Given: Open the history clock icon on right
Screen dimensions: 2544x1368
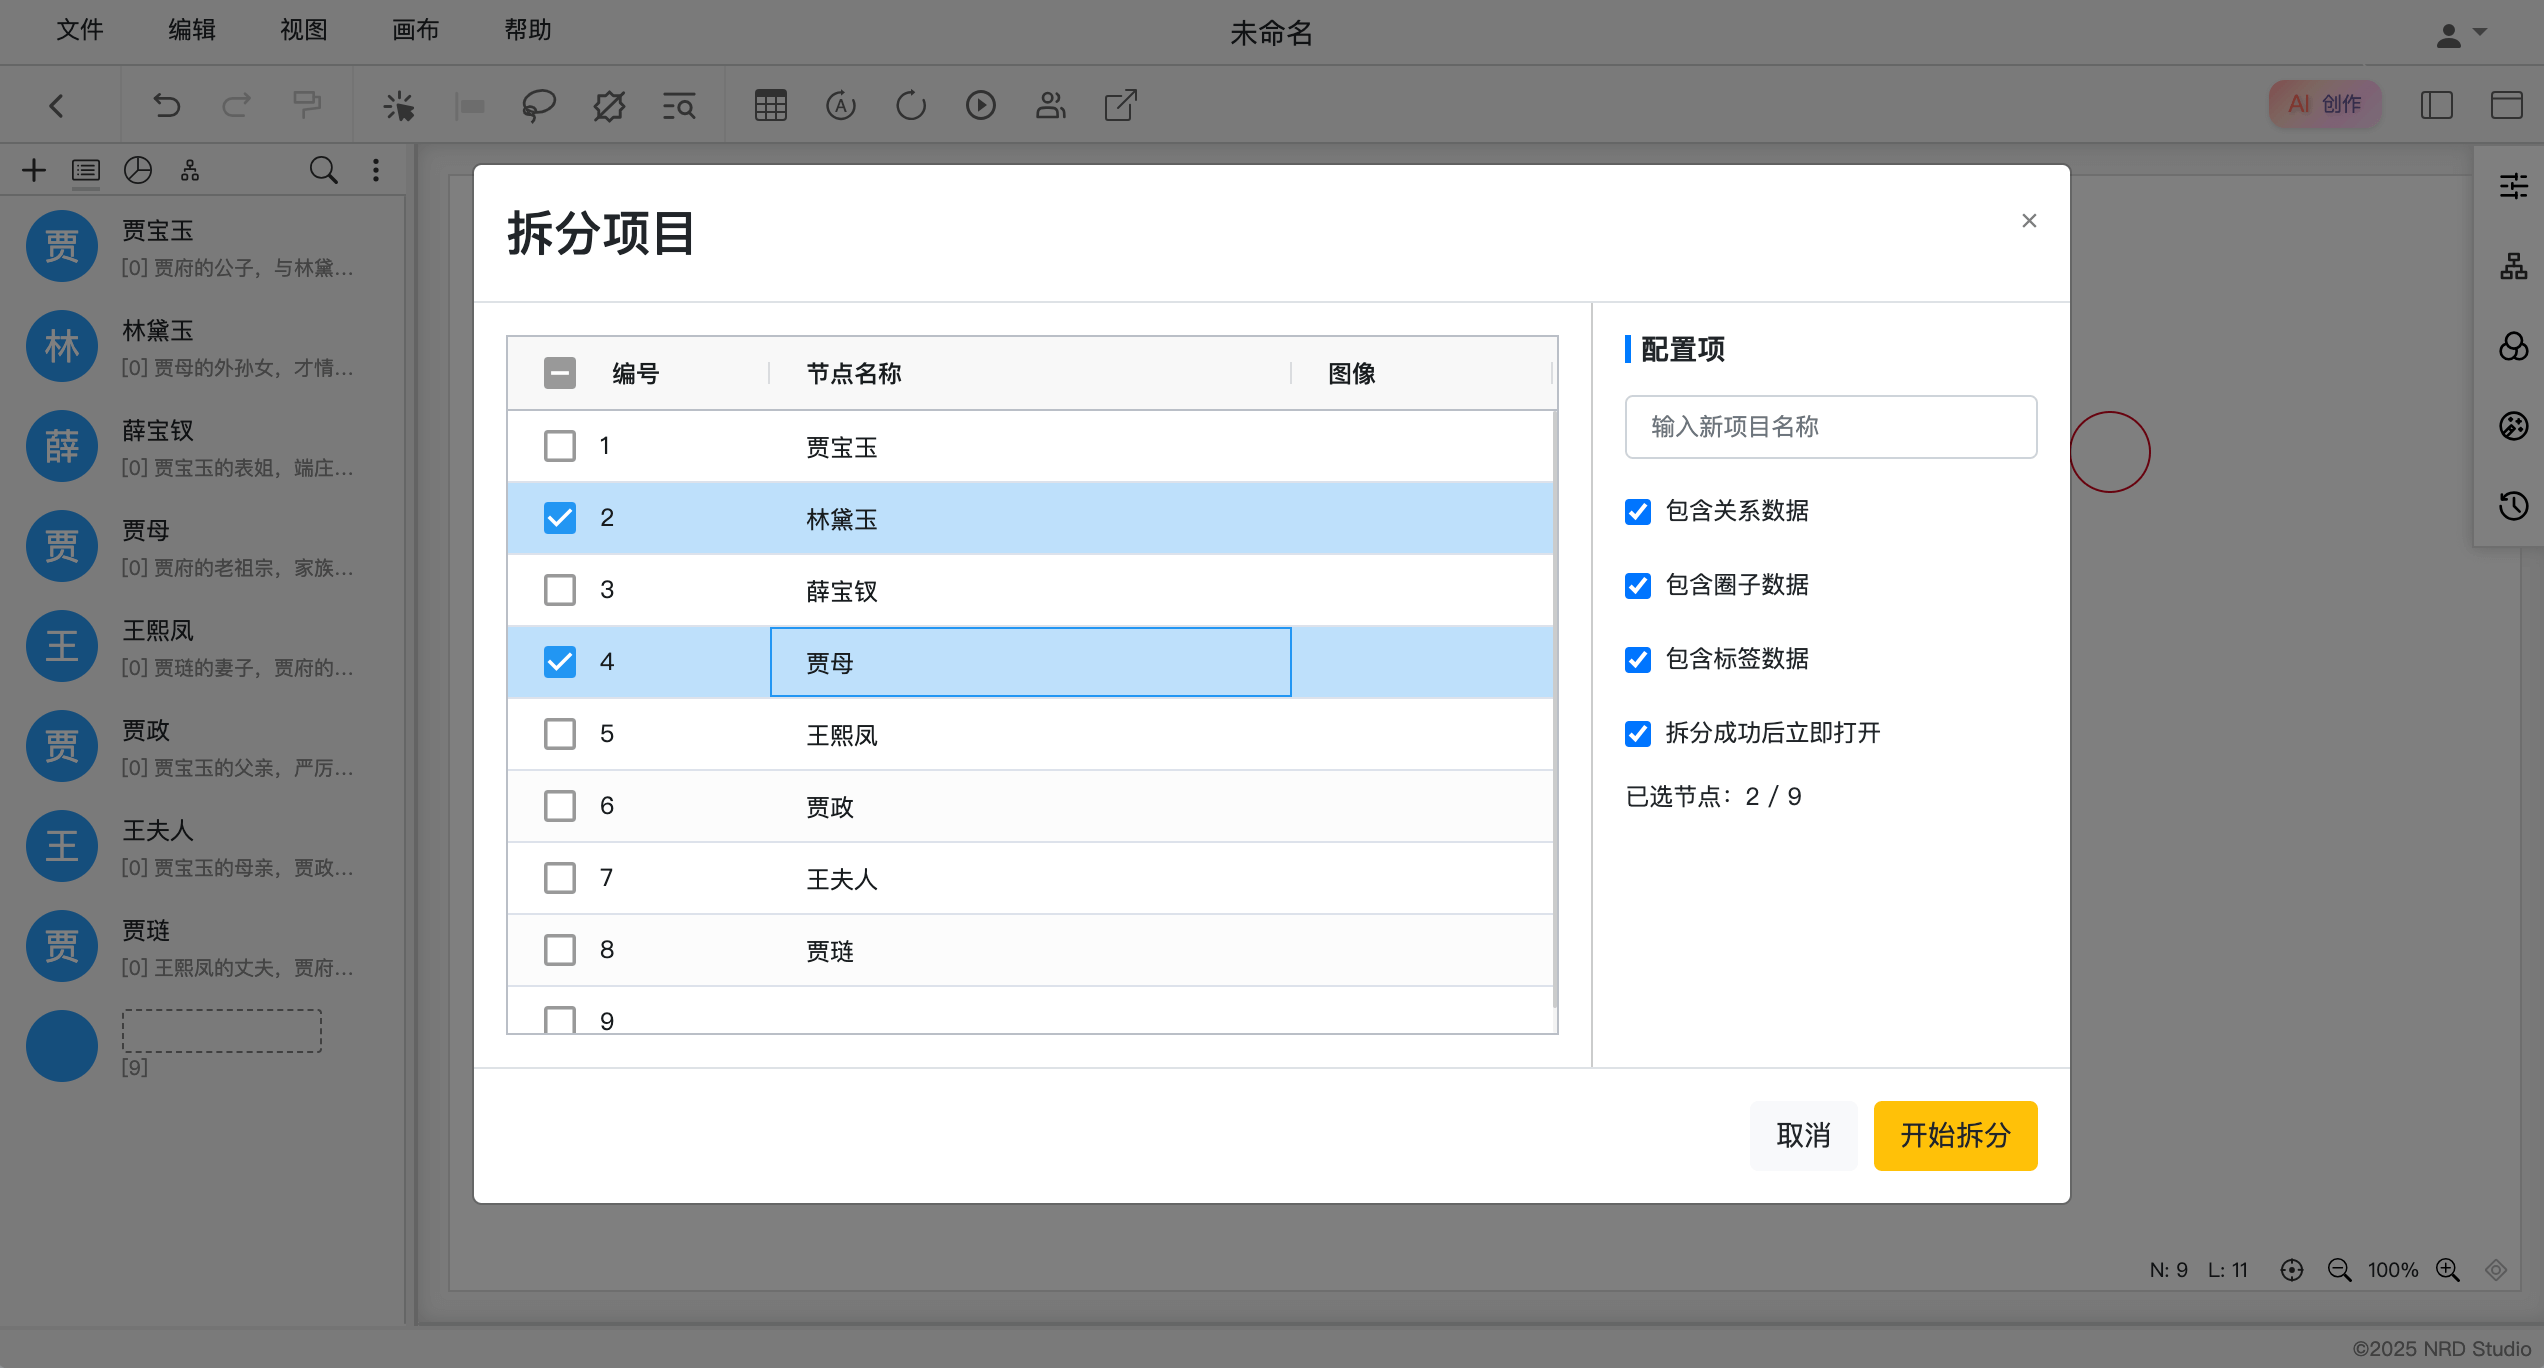Looking at the screenshot, I should pyautogui.click(x=2514, y=506).
